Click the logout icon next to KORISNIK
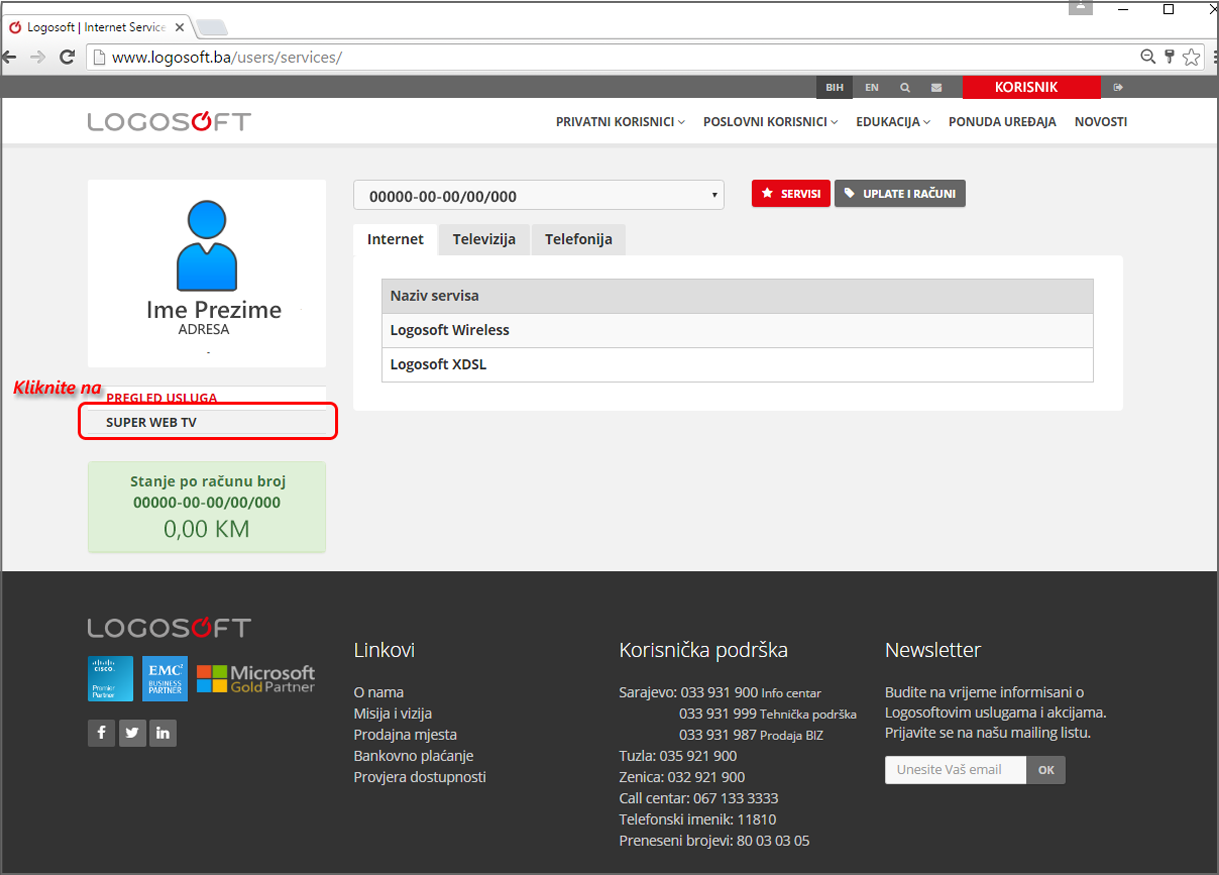 1118,88
